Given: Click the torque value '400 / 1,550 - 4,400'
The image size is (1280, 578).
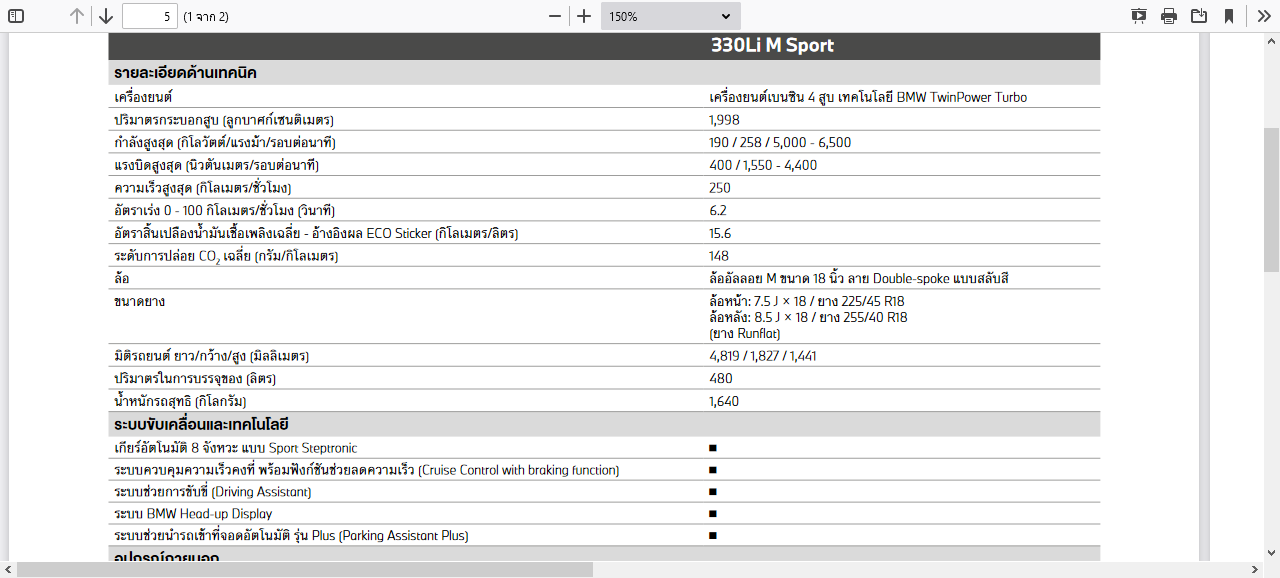Looking at the screenshot, I should [x=763, y=165].
